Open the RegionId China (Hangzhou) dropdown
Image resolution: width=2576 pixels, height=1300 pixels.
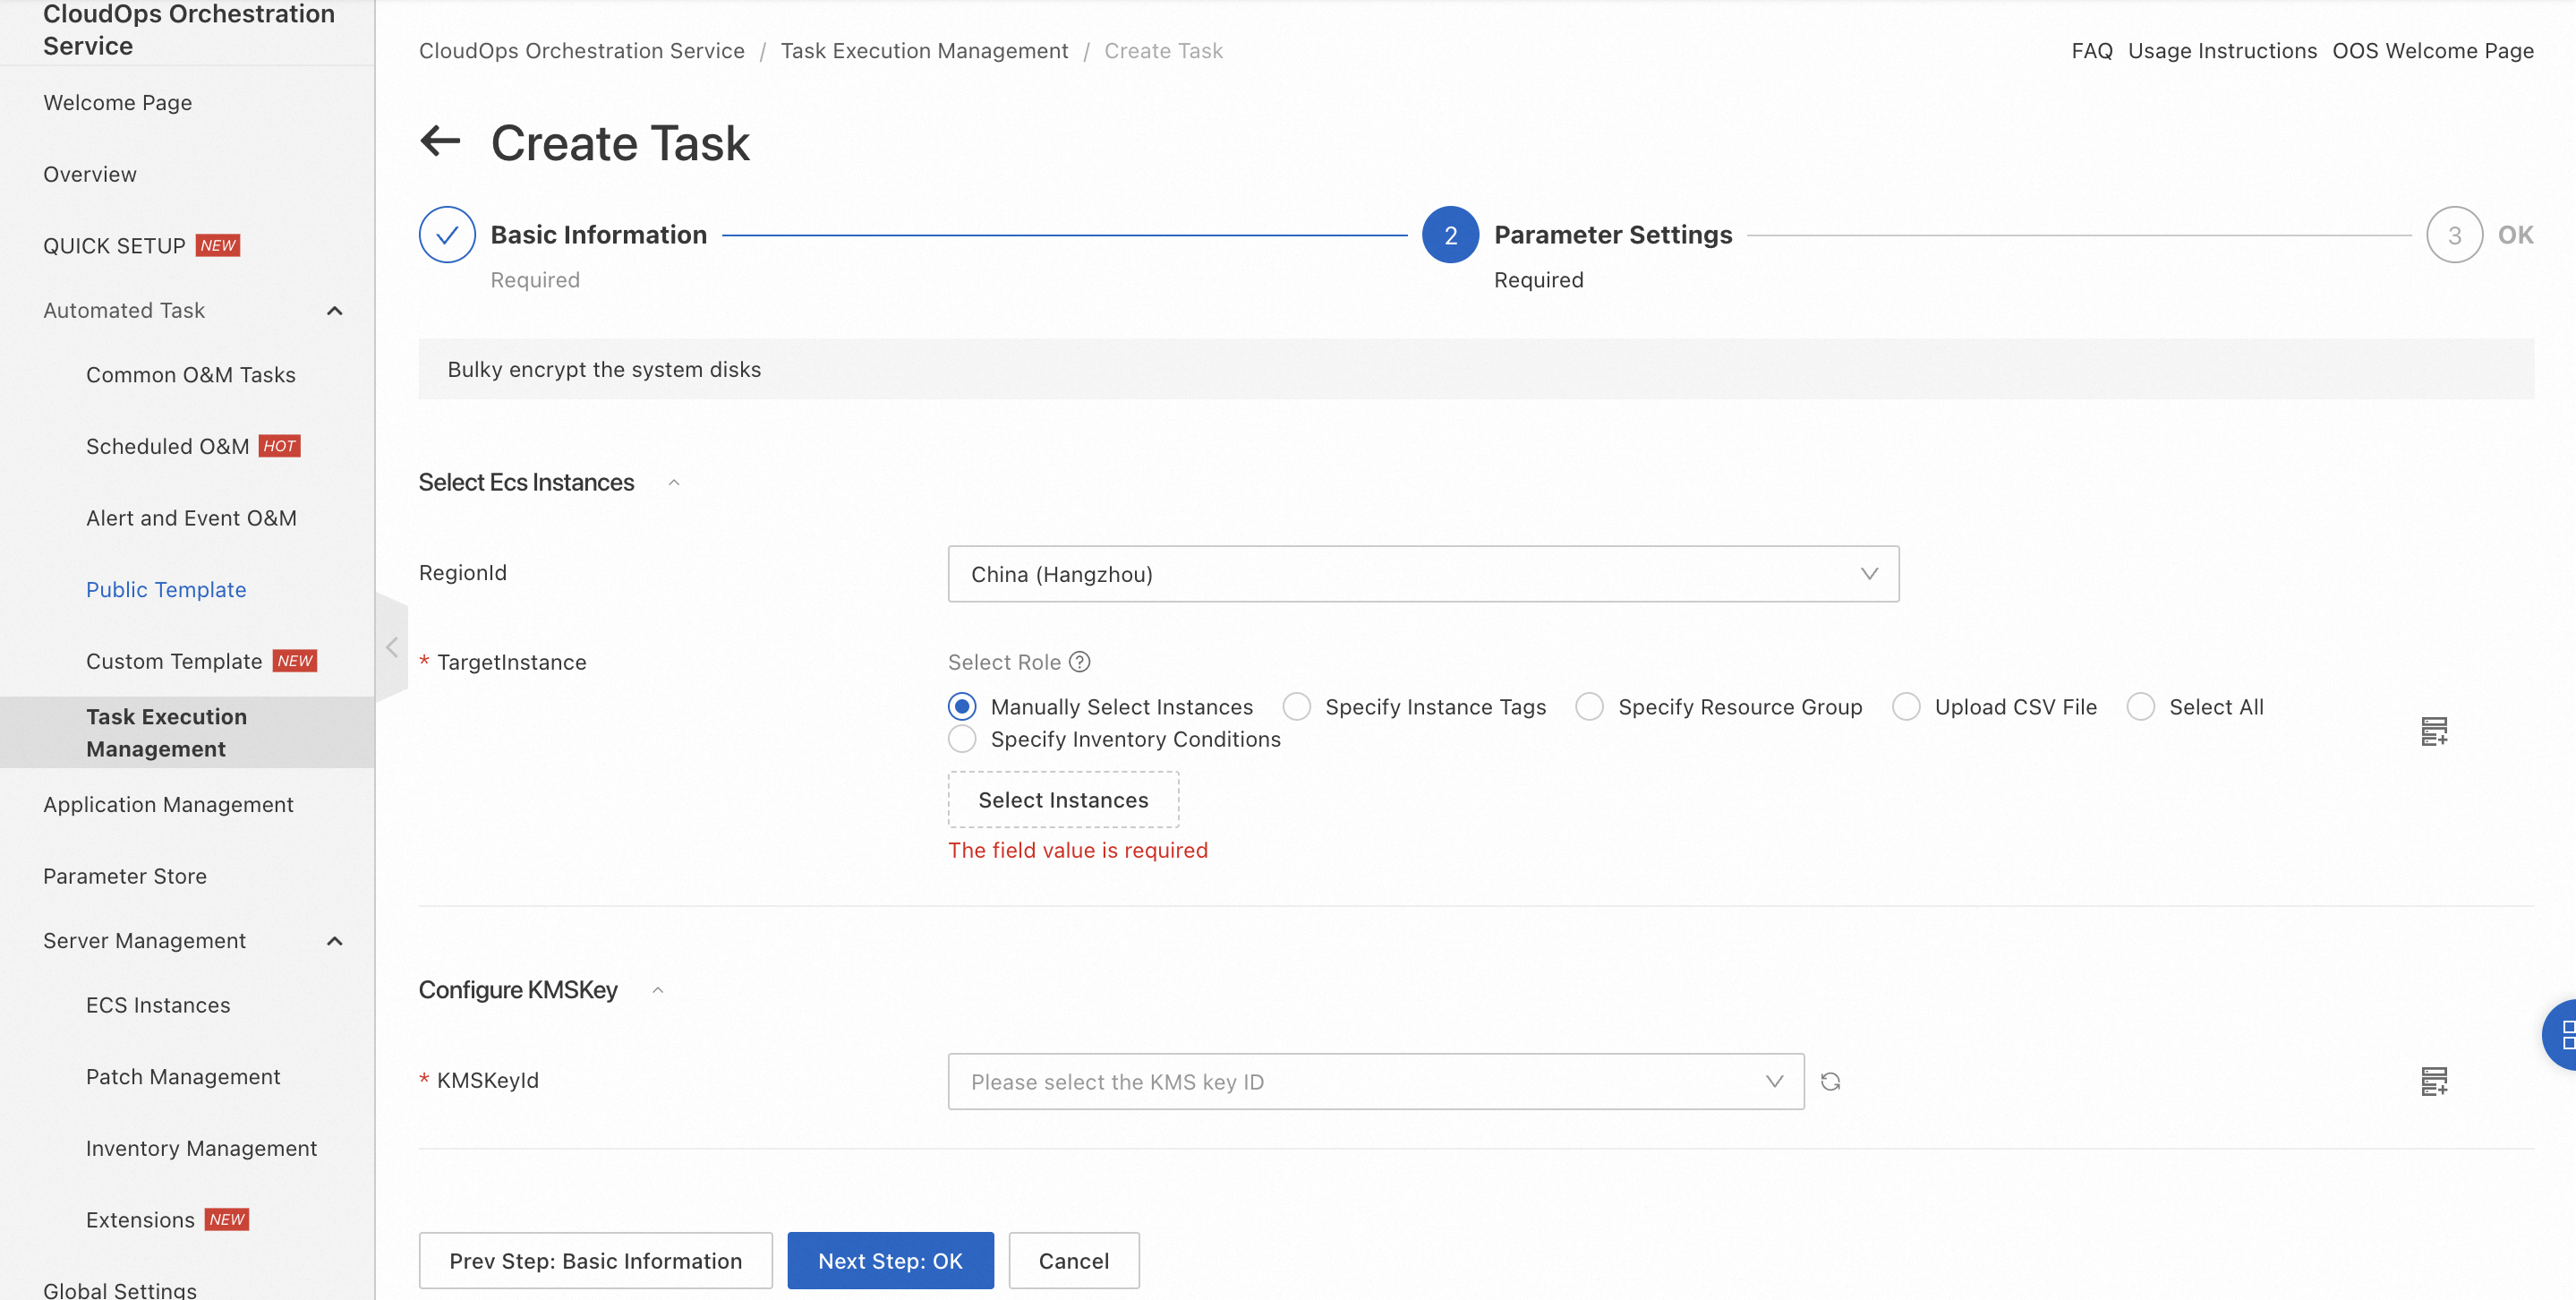click(x=1422, y=574)
